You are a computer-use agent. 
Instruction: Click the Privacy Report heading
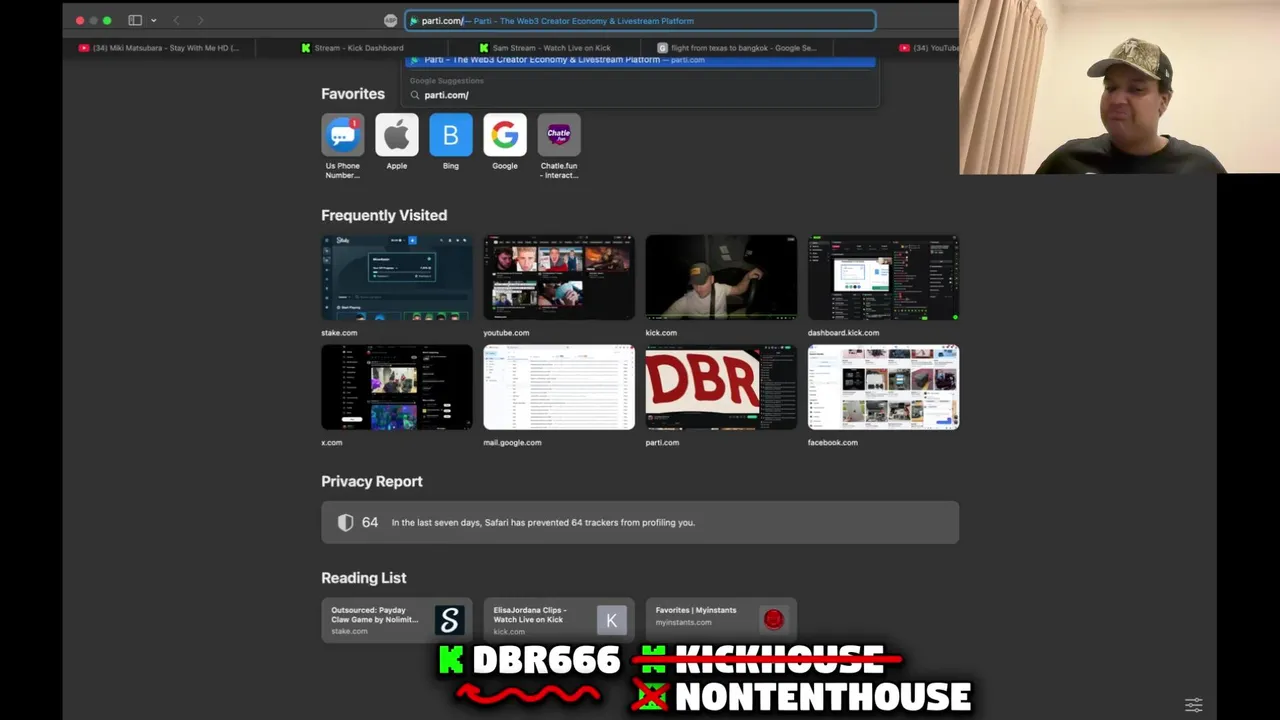pyautogui.click(x=372, y=481)
